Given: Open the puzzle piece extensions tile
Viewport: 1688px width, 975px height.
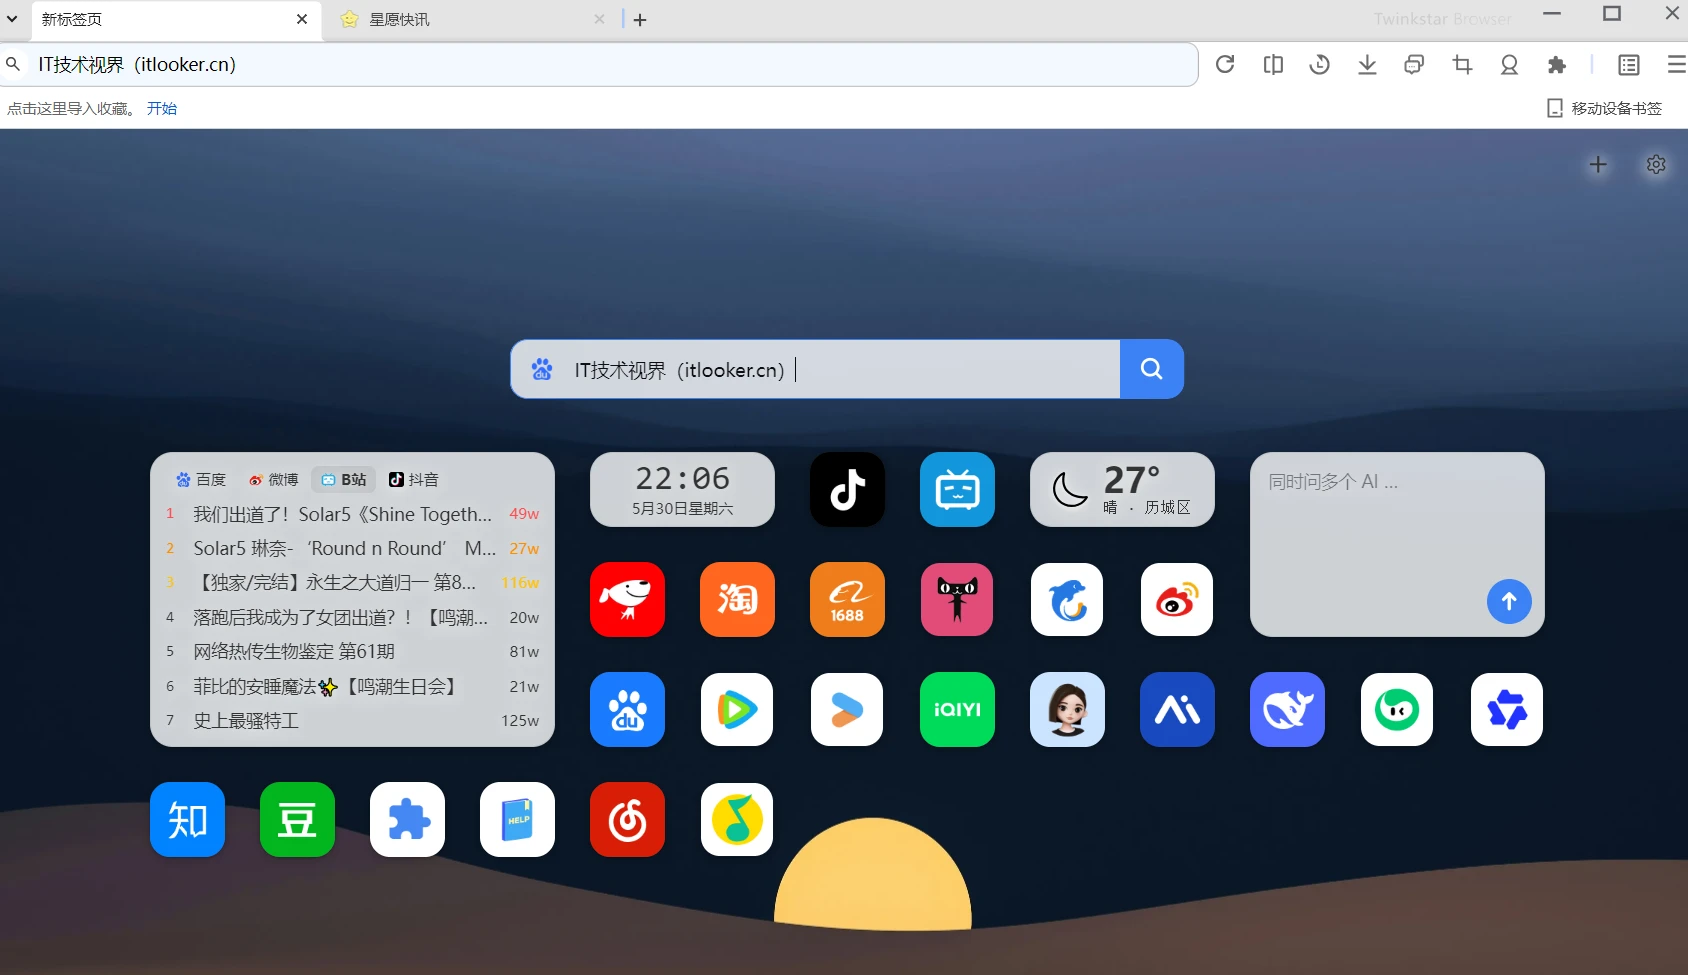Looking at the screenshot, I should tap(407, 819).
